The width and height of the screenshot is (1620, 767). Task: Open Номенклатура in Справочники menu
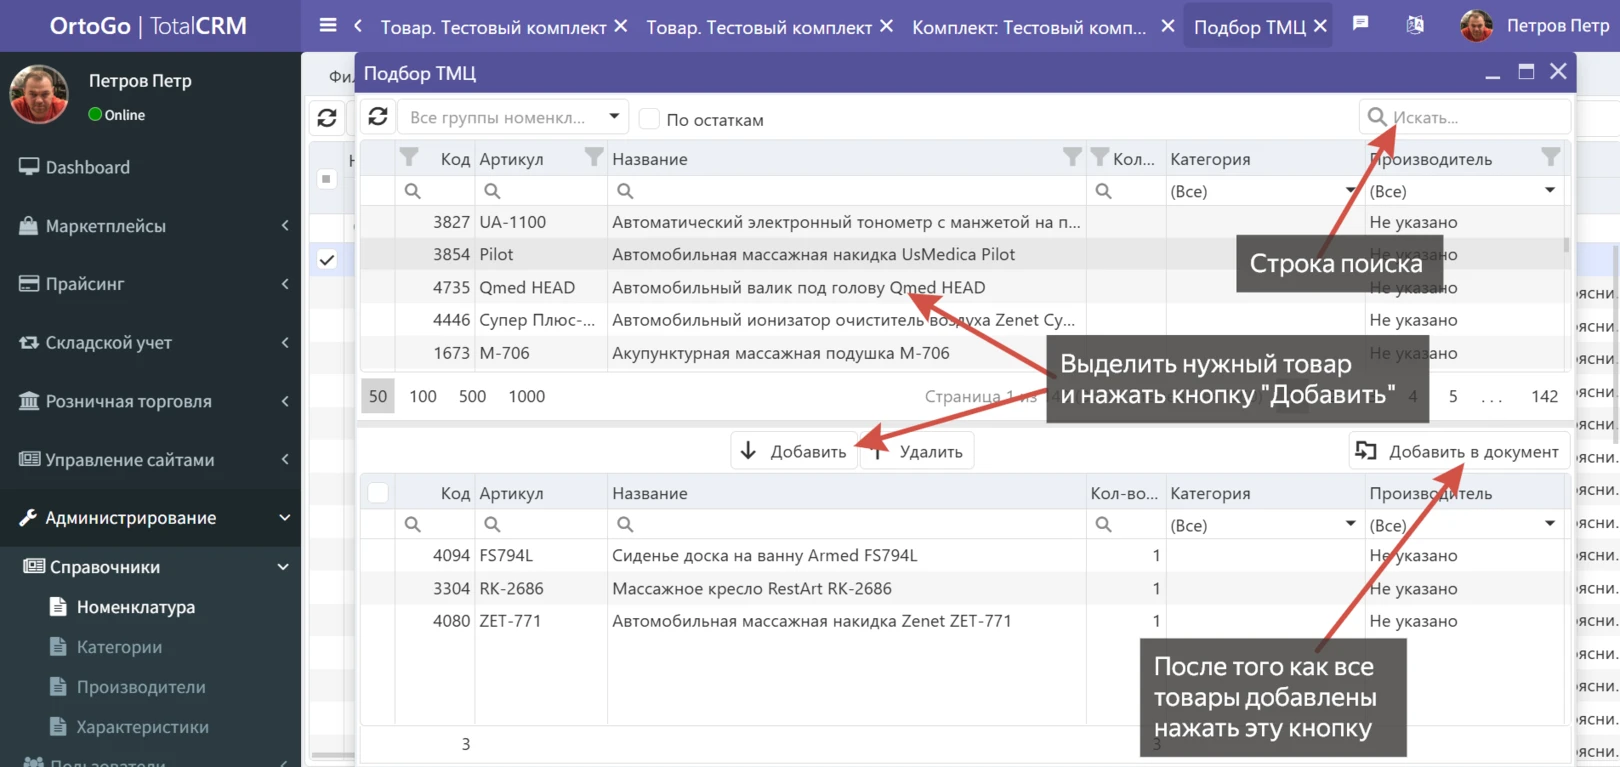(x=135, y=607)
